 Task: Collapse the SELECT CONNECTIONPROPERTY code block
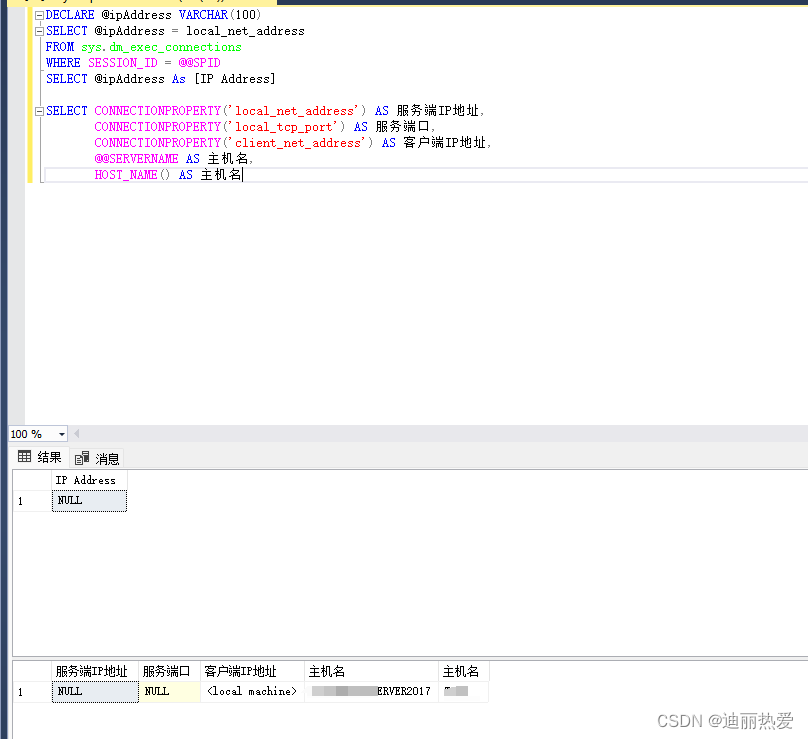[38, 111]
